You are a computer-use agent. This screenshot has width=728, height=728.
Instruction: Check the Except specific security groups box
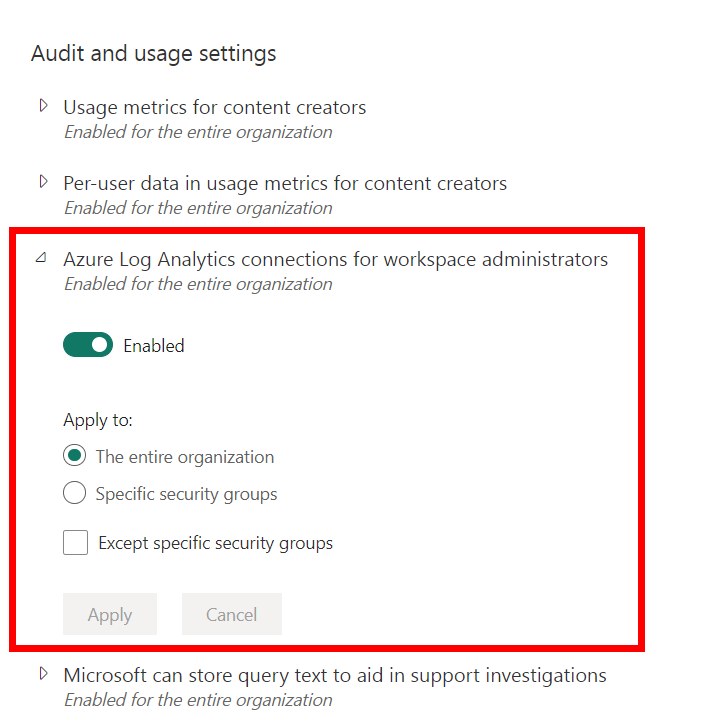(x=75, y=543)
